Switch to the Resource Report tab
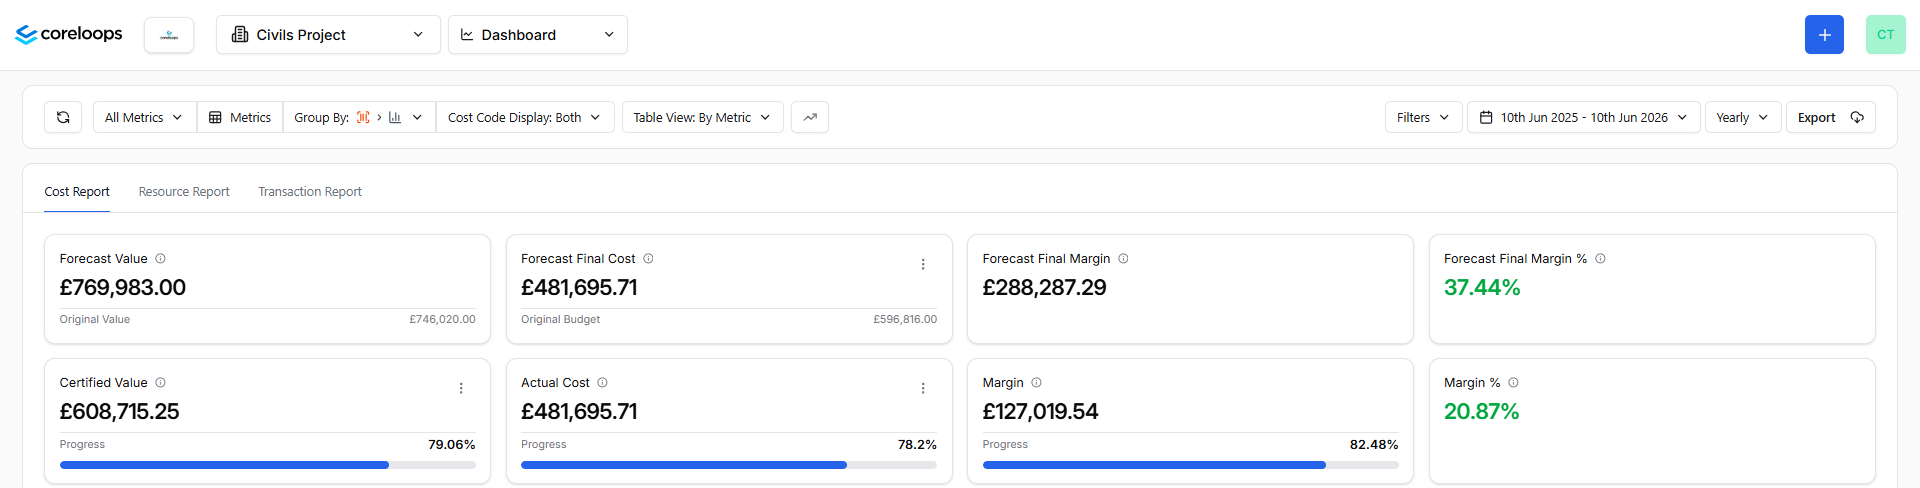 184,192
